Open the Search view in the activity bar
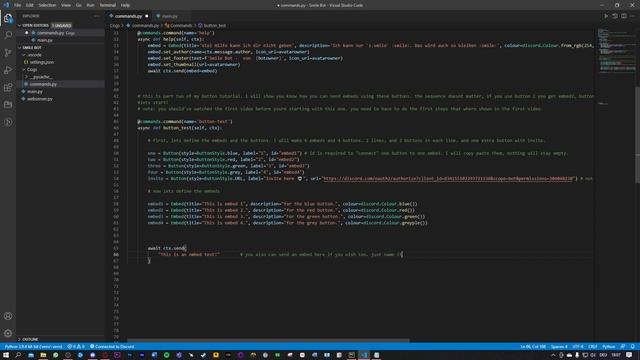Image resolution: width=640 pixels, height=360 pixels. pos(8,35)
